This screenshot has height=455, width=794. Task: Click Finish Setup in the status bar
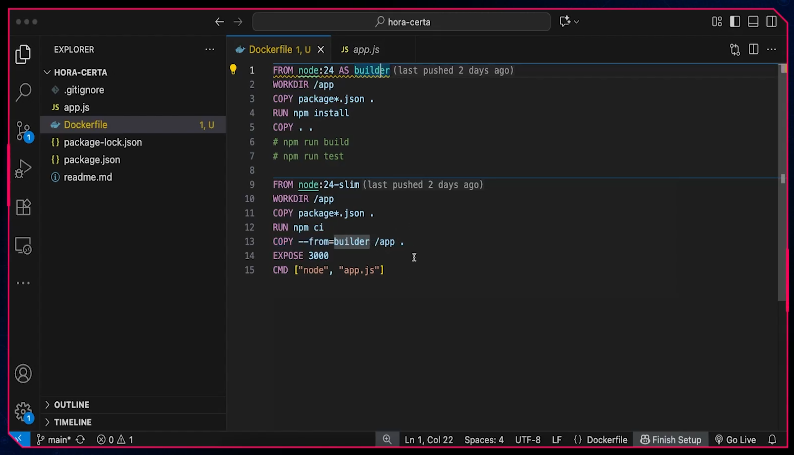pos(671,440)
